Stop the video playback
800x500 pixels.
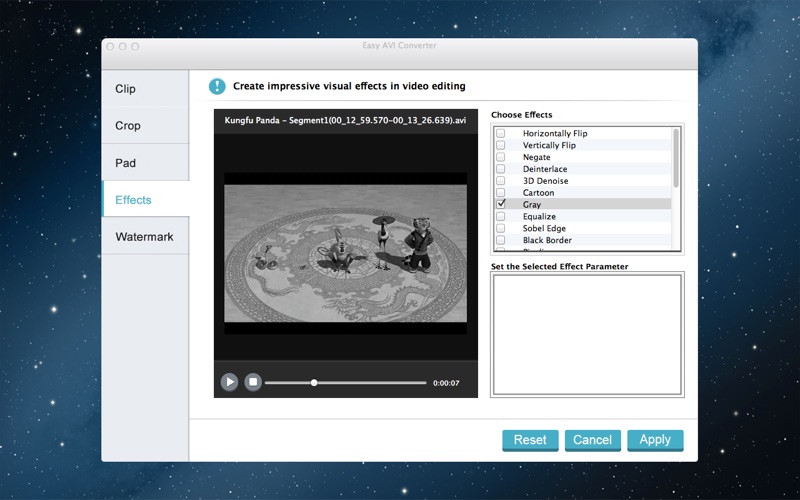coord(253,382)
